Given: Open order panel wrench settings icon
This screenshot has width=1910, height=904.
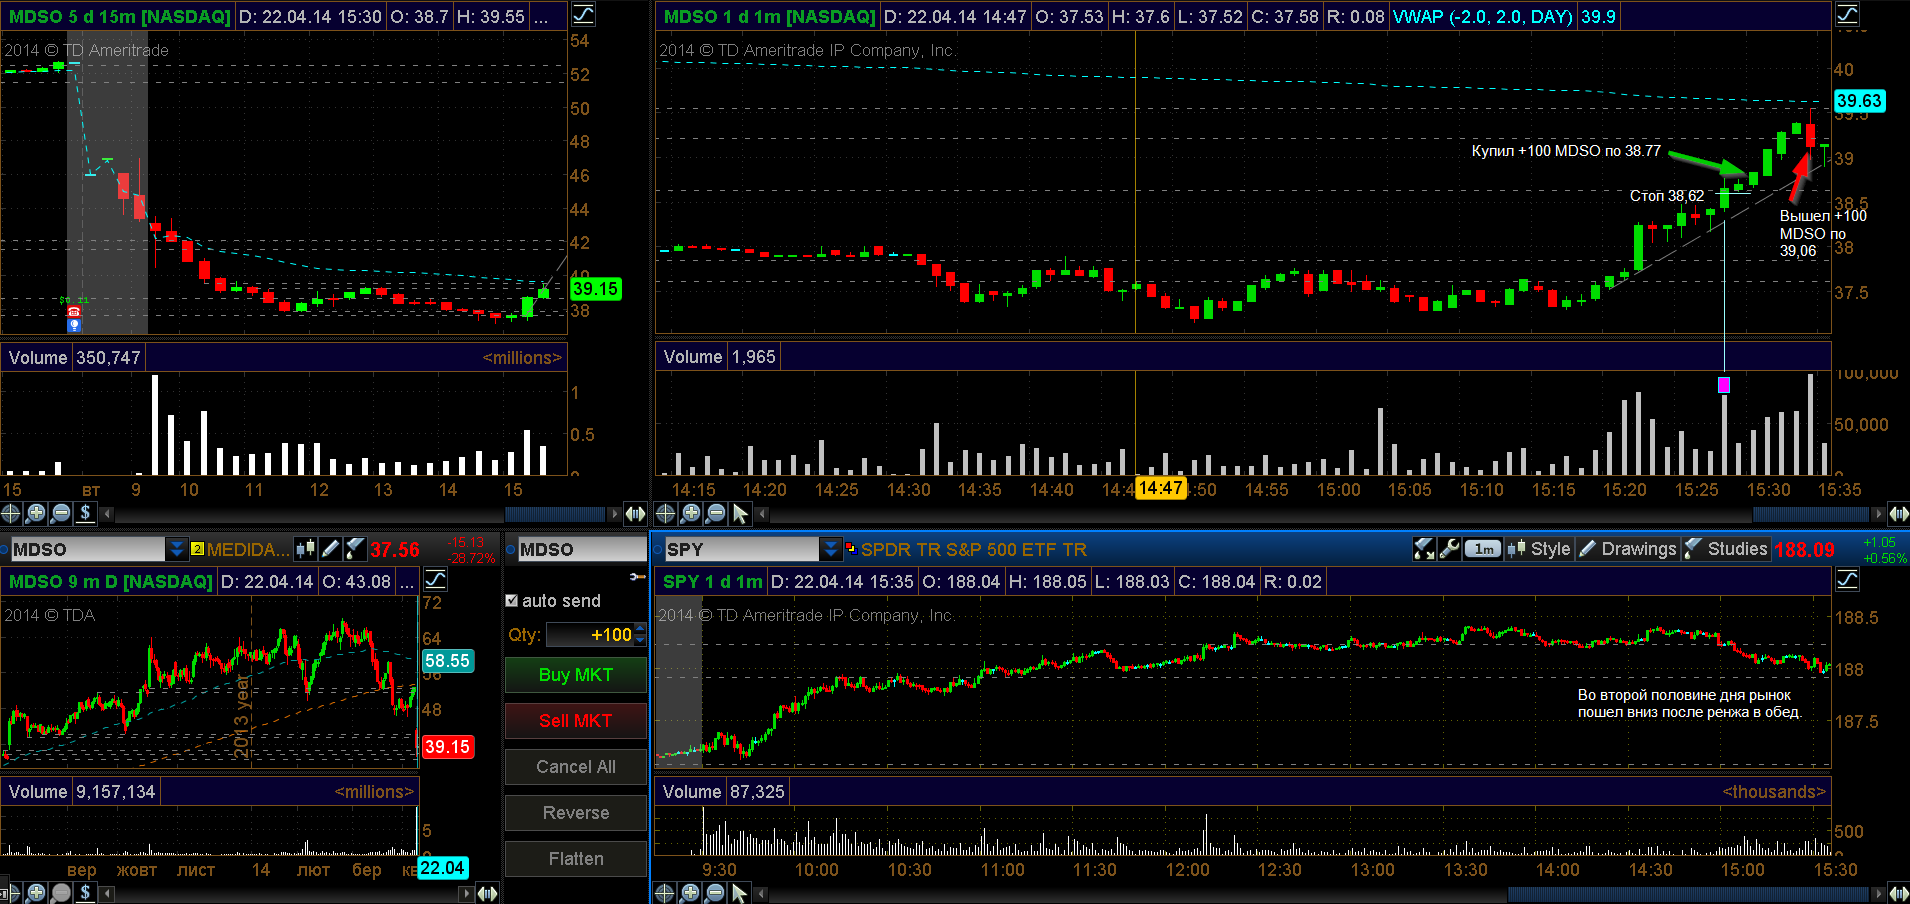Looking at the screenshot, I should coord(637,577).
